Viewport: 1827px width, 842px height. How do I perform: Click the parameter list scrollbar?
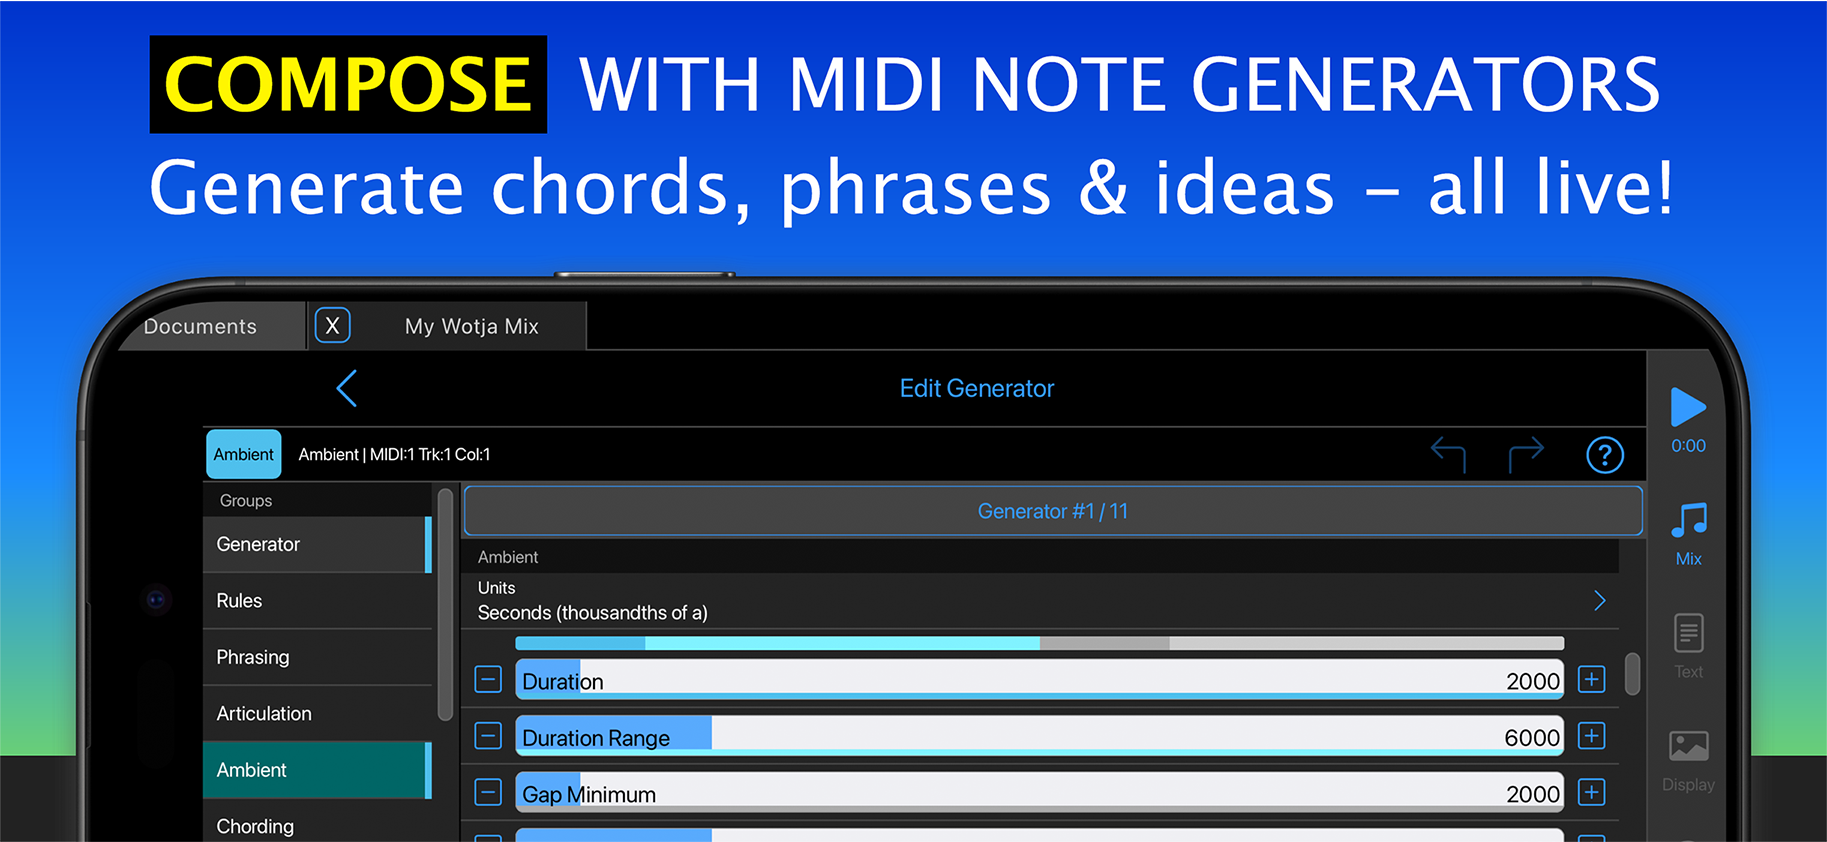click(x=1632, y=673)
